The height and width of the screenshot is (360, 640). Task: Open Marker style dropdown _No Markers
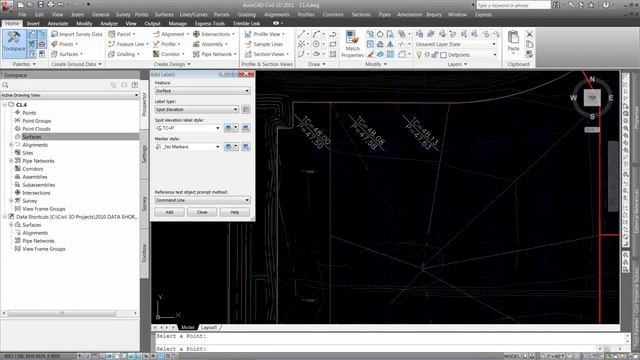point(188,147)
